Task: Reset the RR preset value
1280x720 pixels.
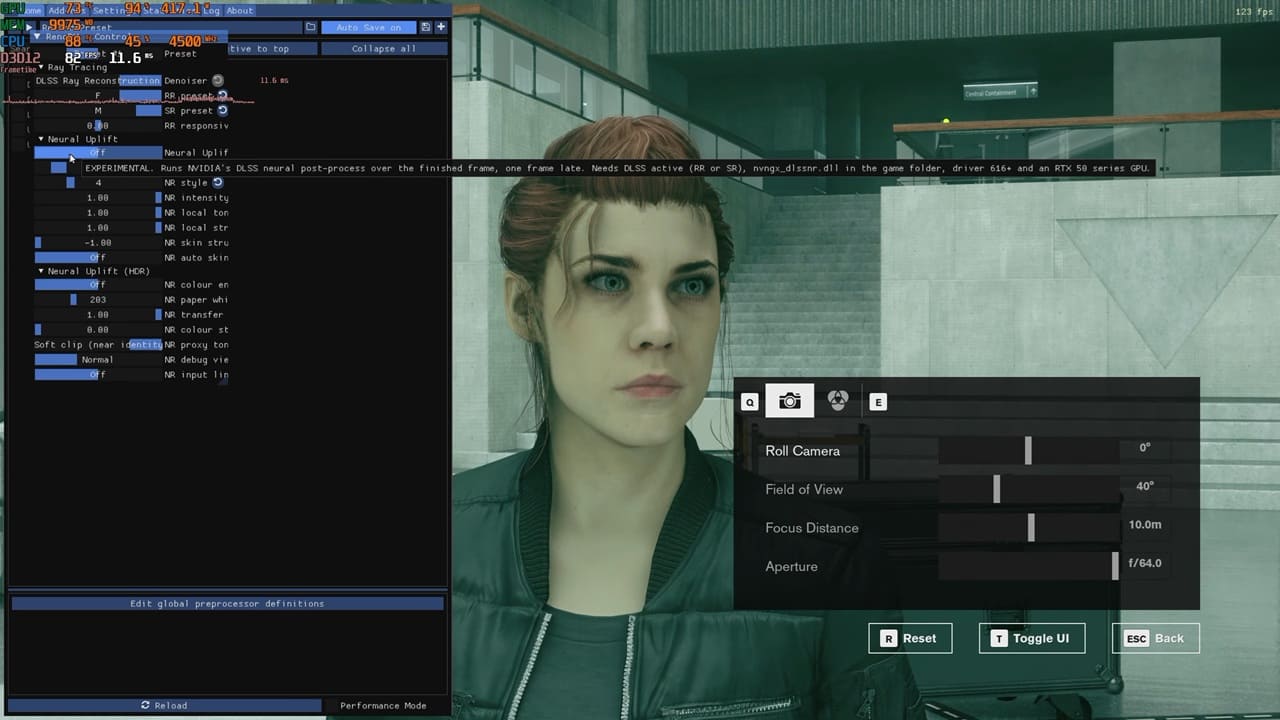Action: click(222, 96)
